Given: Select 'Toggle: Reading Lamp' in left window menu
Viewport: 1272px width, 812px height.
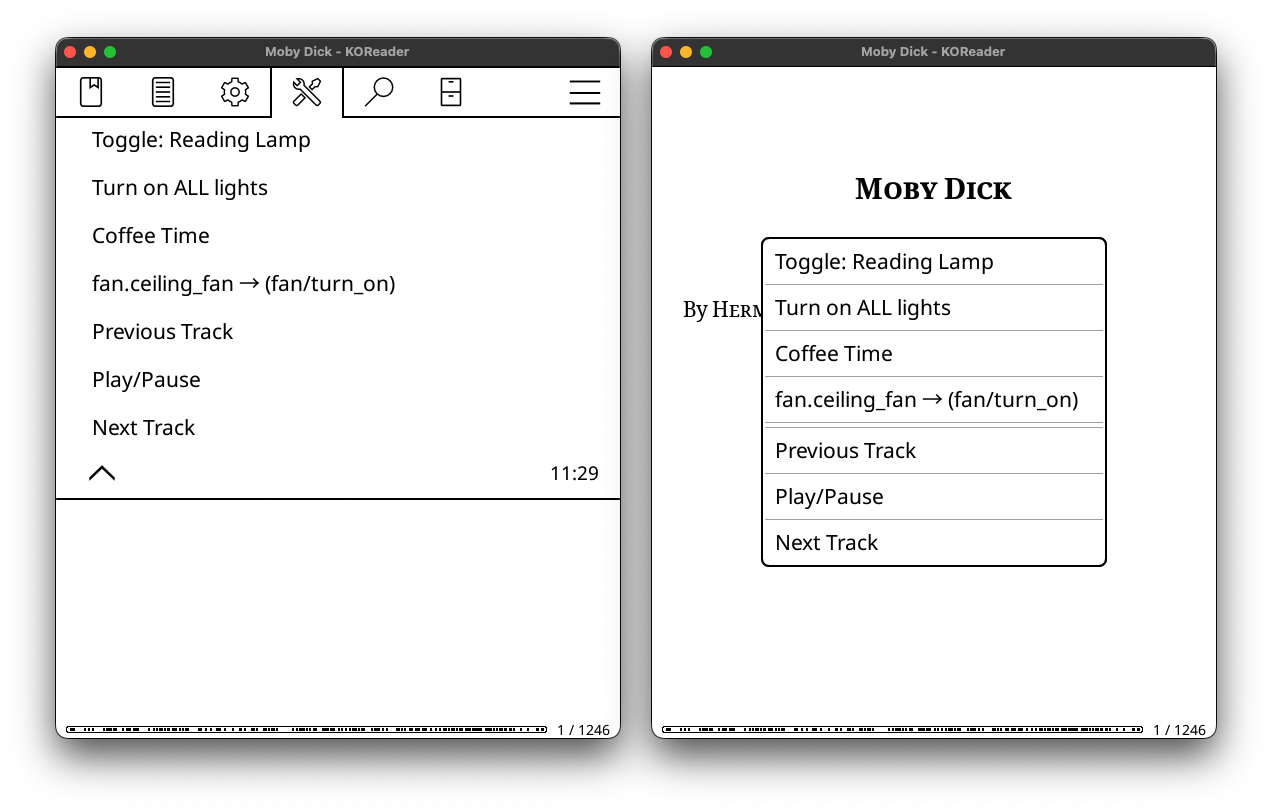Looking at the screenshot, I should pos(338,140).
